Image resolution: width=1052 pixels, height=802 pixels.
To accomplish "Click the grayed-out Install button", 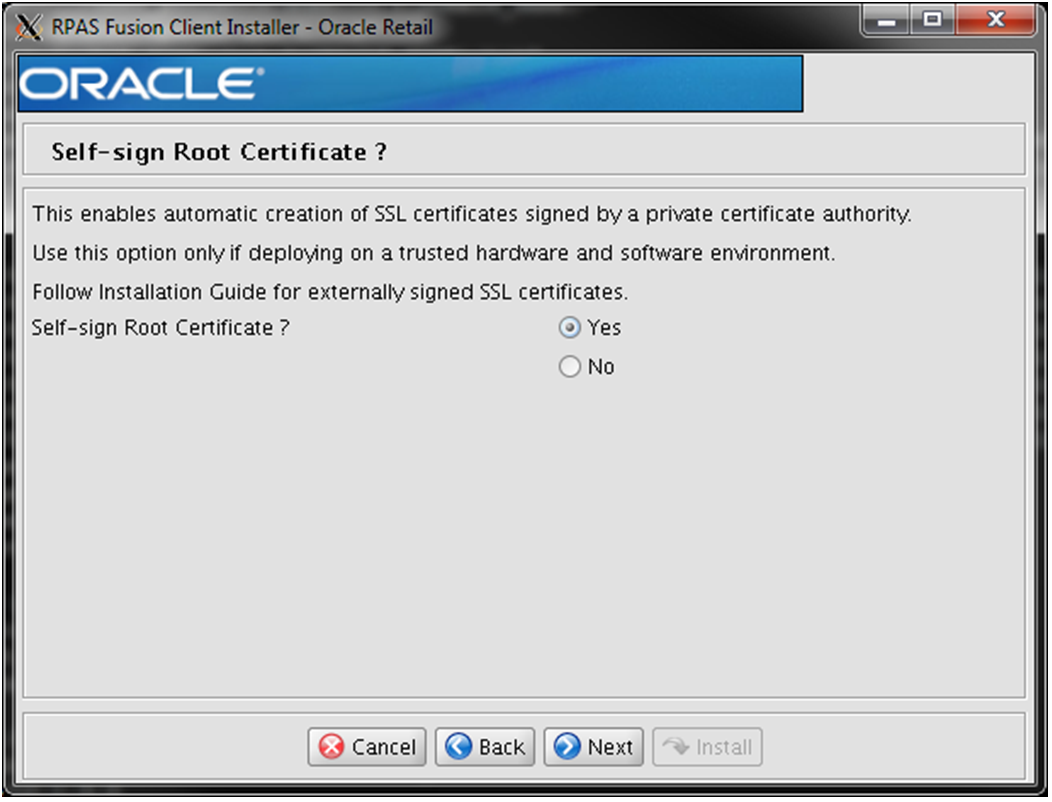I will click(707, 746).
